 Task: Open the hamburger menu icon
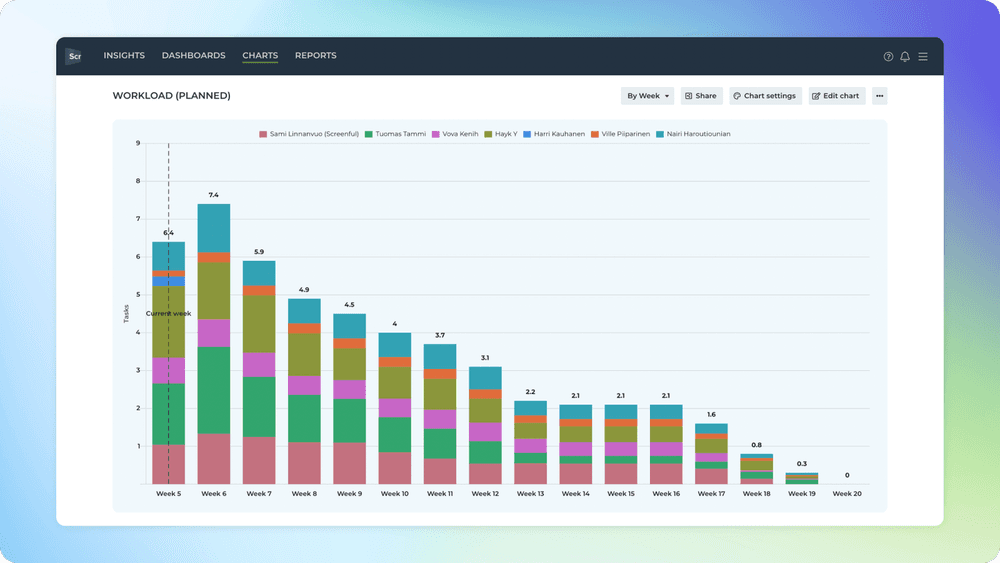coord(923,57)
